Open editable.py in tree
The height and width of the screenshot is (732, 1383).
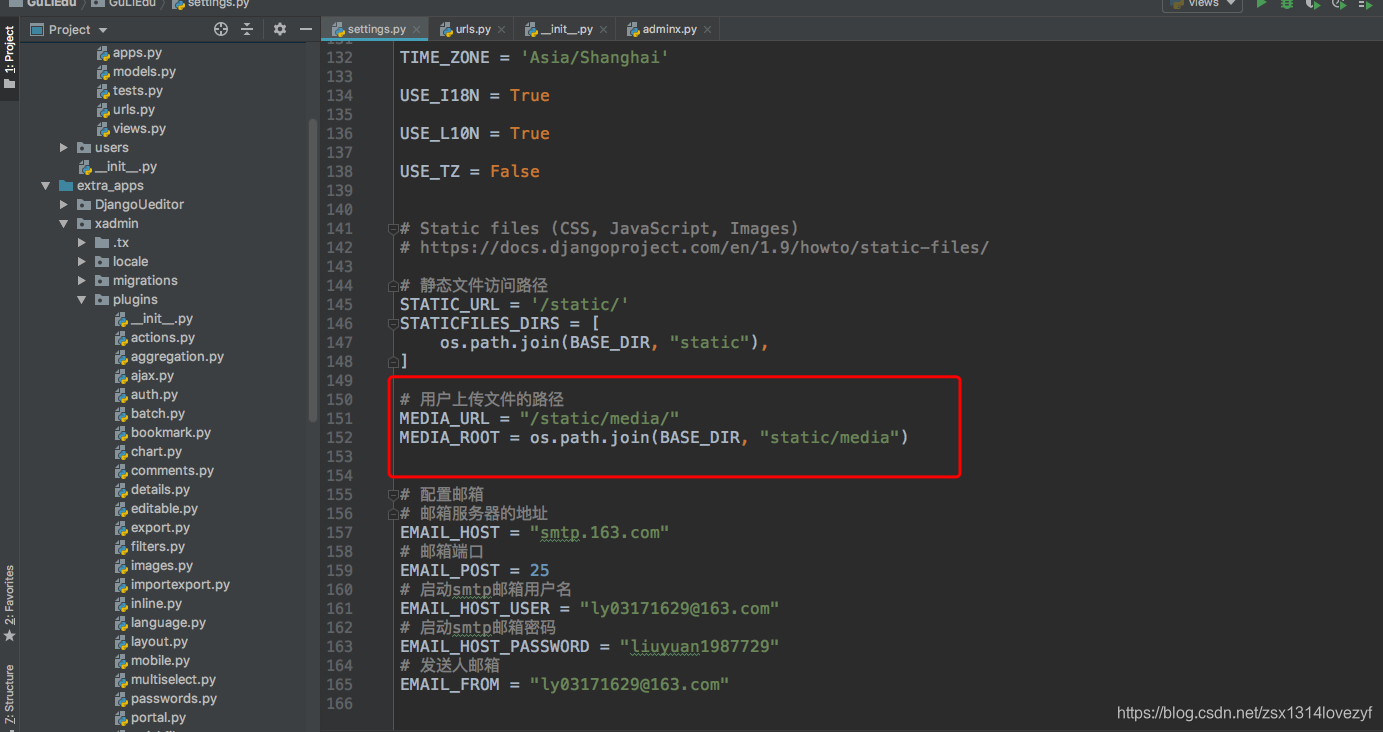[156, 509]
